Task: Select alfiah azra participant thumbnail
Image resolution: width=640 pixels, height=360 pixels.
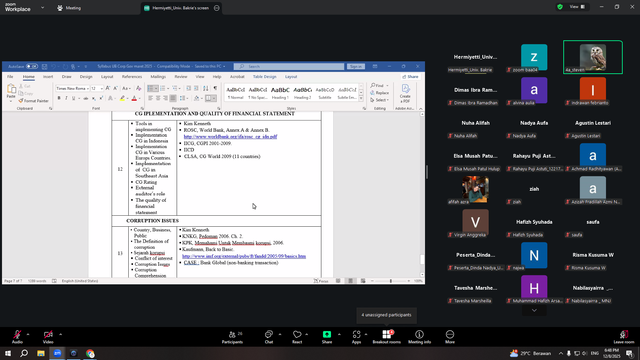Action: pyautogui.click(x=475, y=189)
